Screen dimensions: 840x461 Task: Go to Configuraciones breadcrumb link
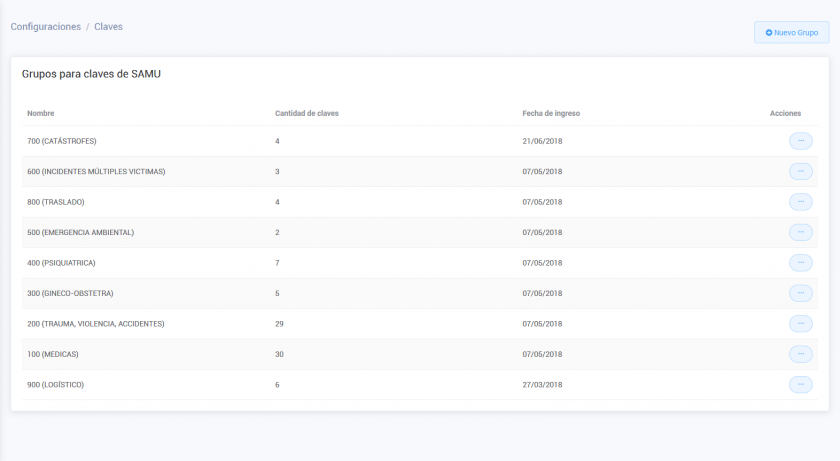coord(46,27)
